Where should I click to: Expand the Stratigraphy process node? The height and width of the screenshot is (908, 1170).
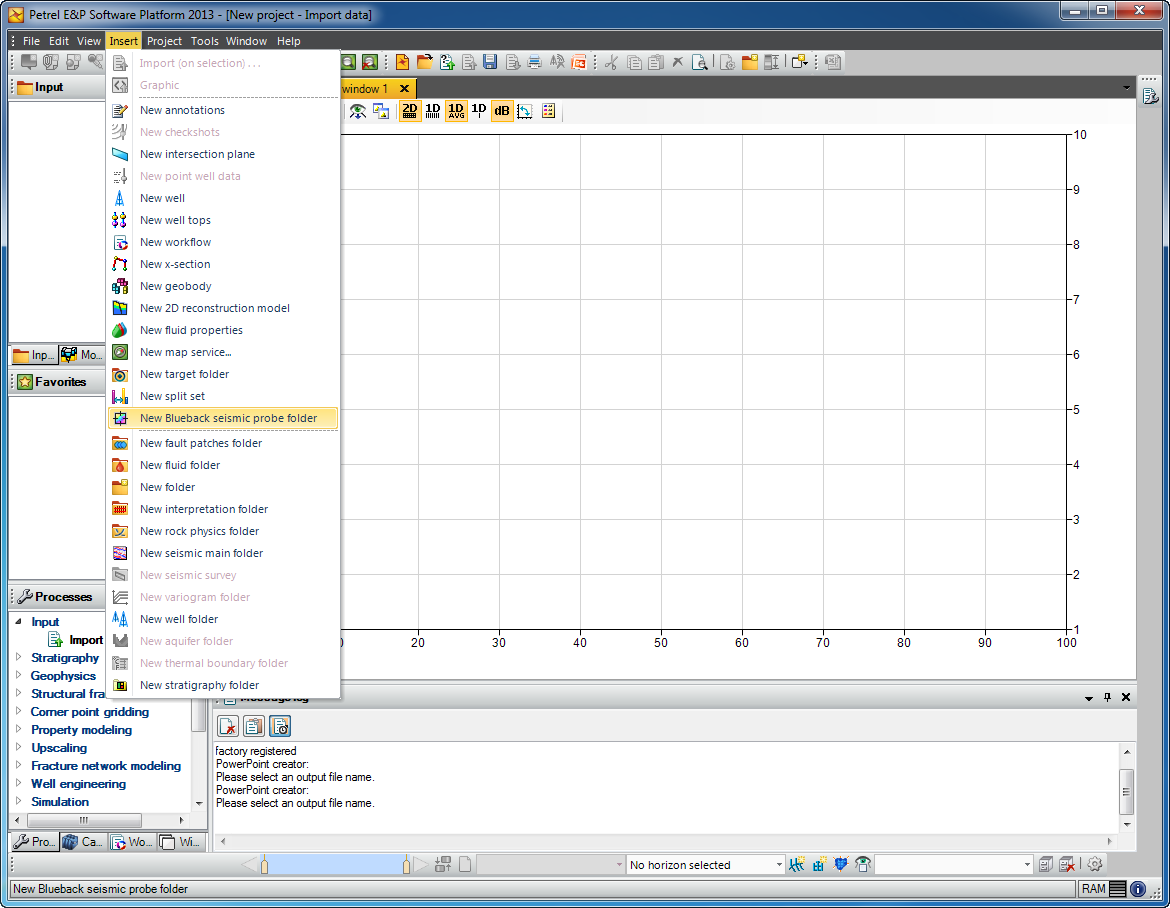19,657
